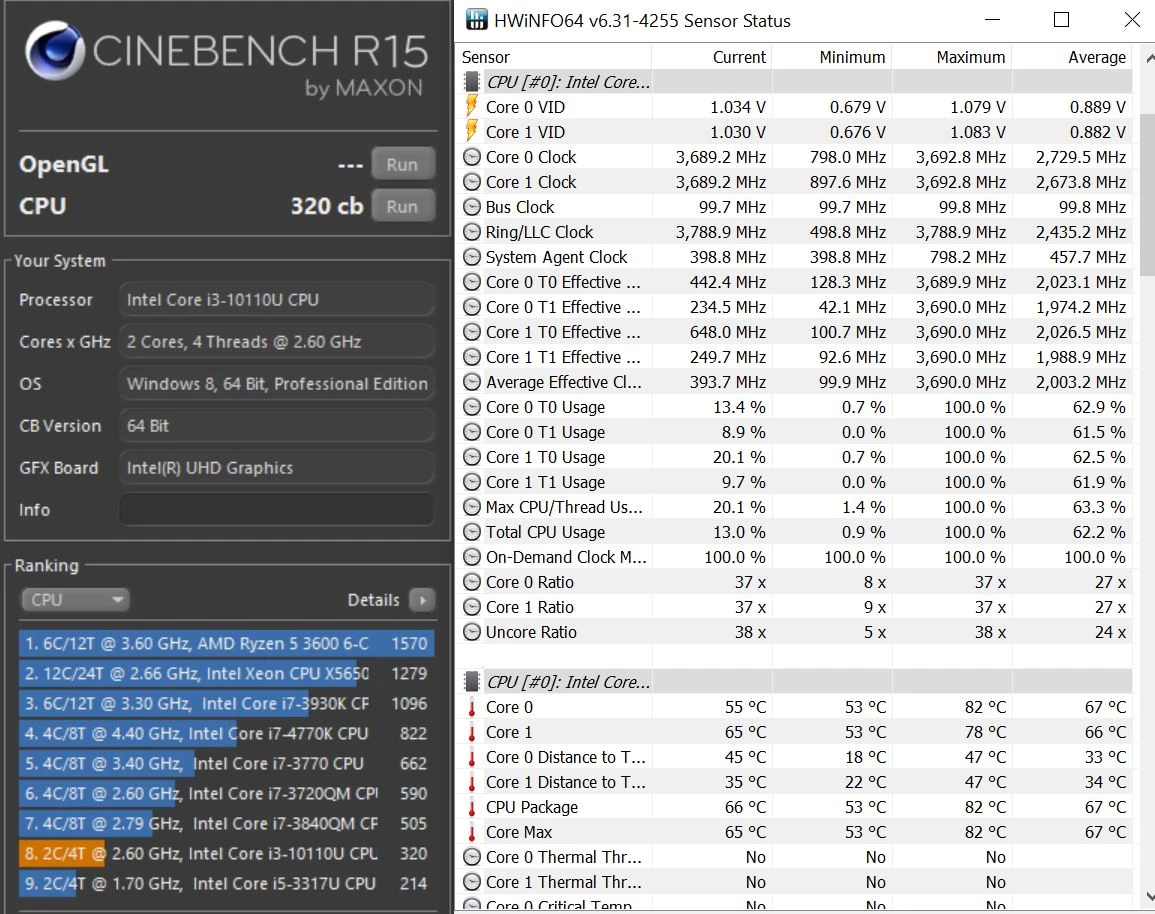
Task: Click the chip icon of the first CPU [#0] group
Action: click(471, 82)
